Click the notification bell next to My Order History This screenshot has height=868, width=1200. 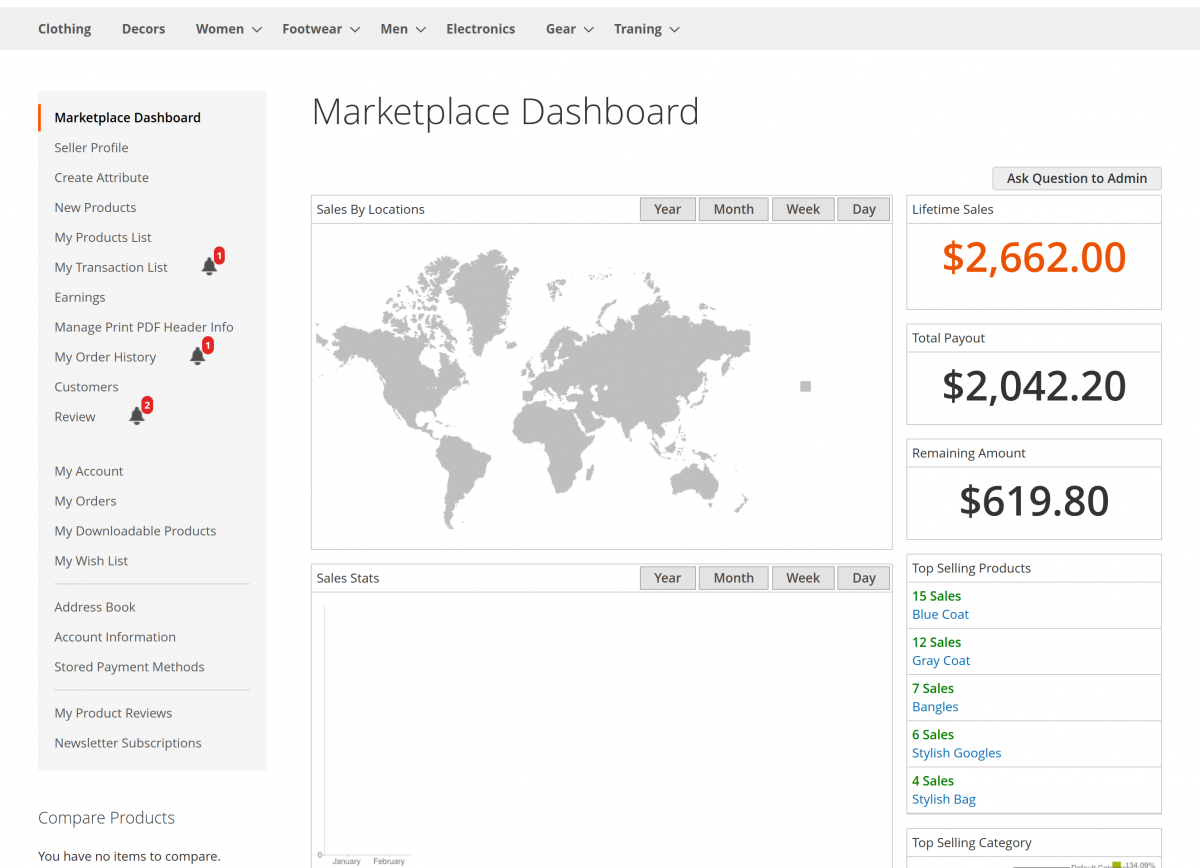(x=197, y=356)
